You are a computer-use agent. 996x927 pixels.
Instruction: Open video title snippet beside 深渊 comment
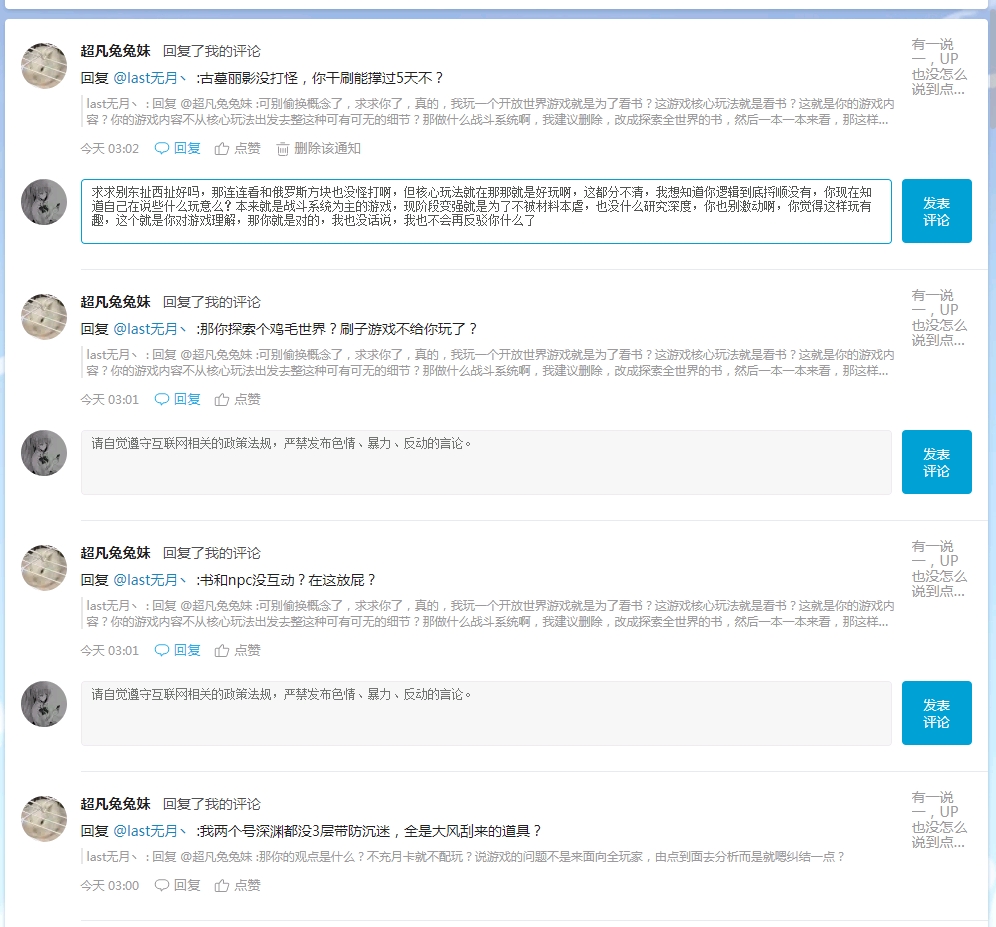tap(939, 820)
